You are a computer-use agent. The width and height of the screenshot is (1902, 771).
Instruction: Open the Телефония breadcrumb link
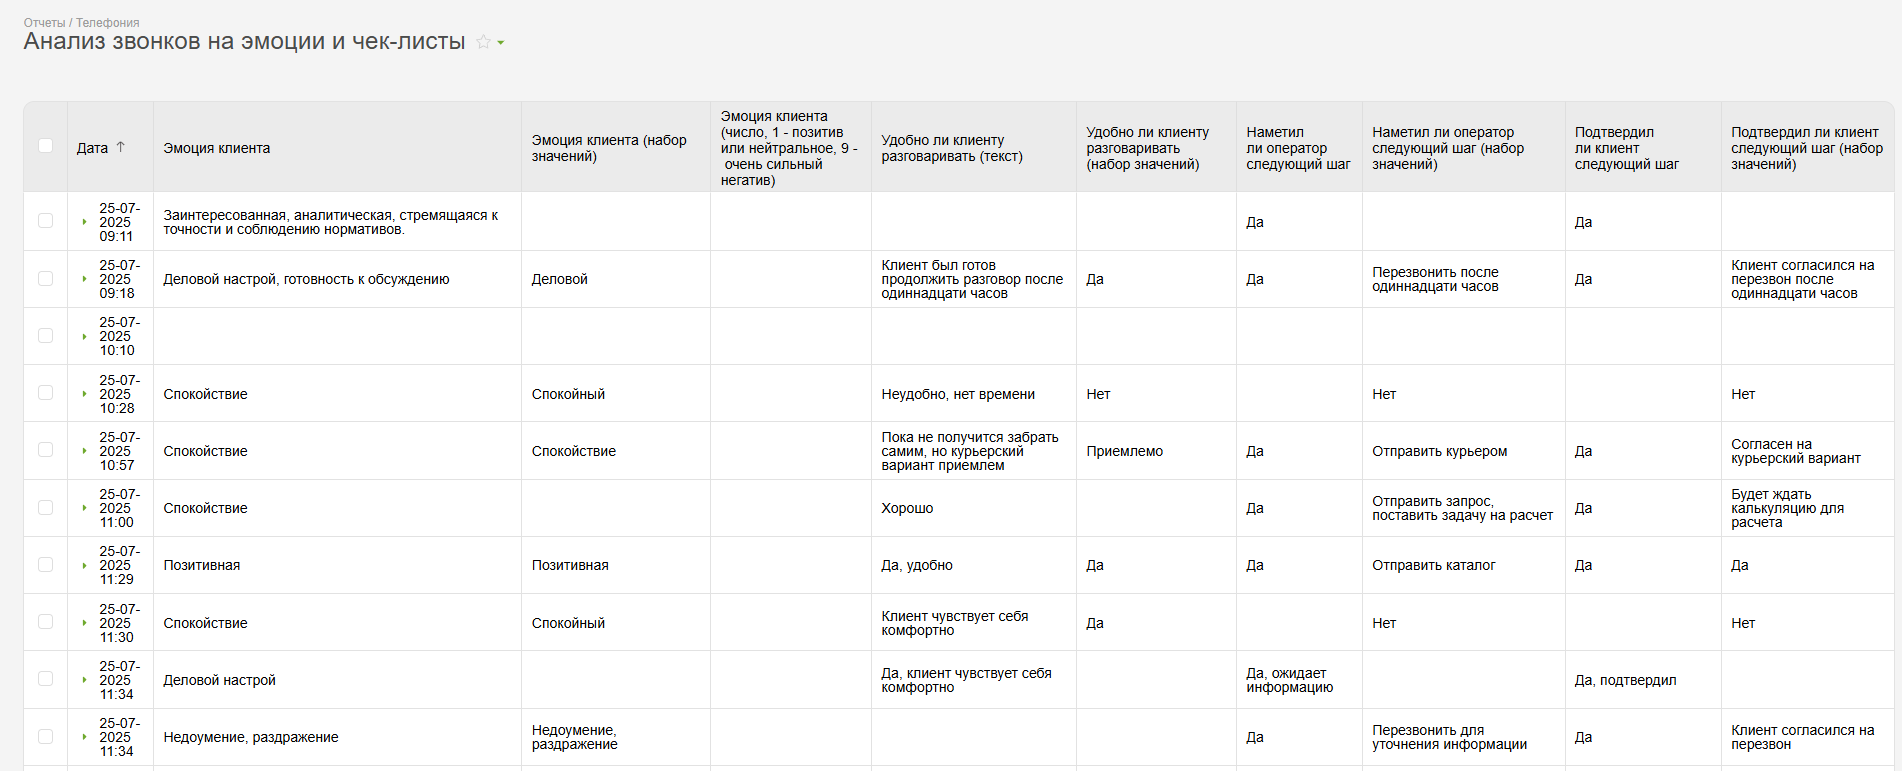[107, 22]
